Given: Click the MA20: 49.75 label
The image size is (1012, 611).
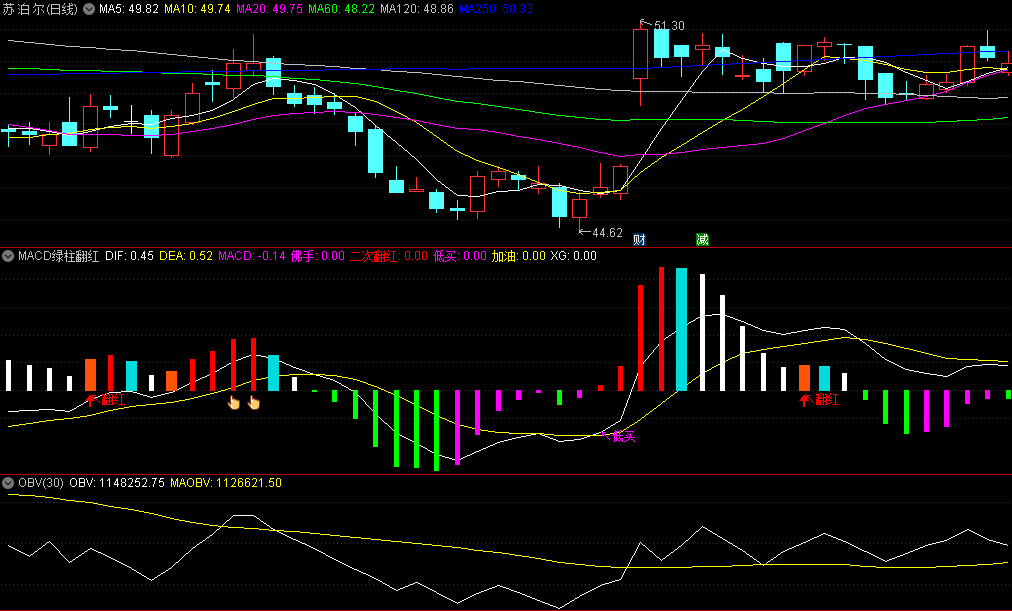Looking at the screenshot, I should tap(269, 9).
